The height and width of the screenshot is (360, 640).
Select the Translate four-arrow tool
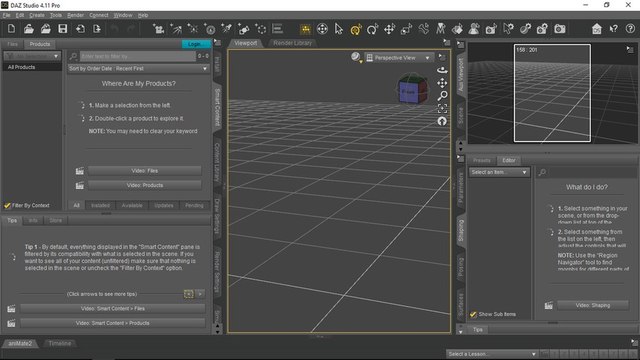[389, 29]
